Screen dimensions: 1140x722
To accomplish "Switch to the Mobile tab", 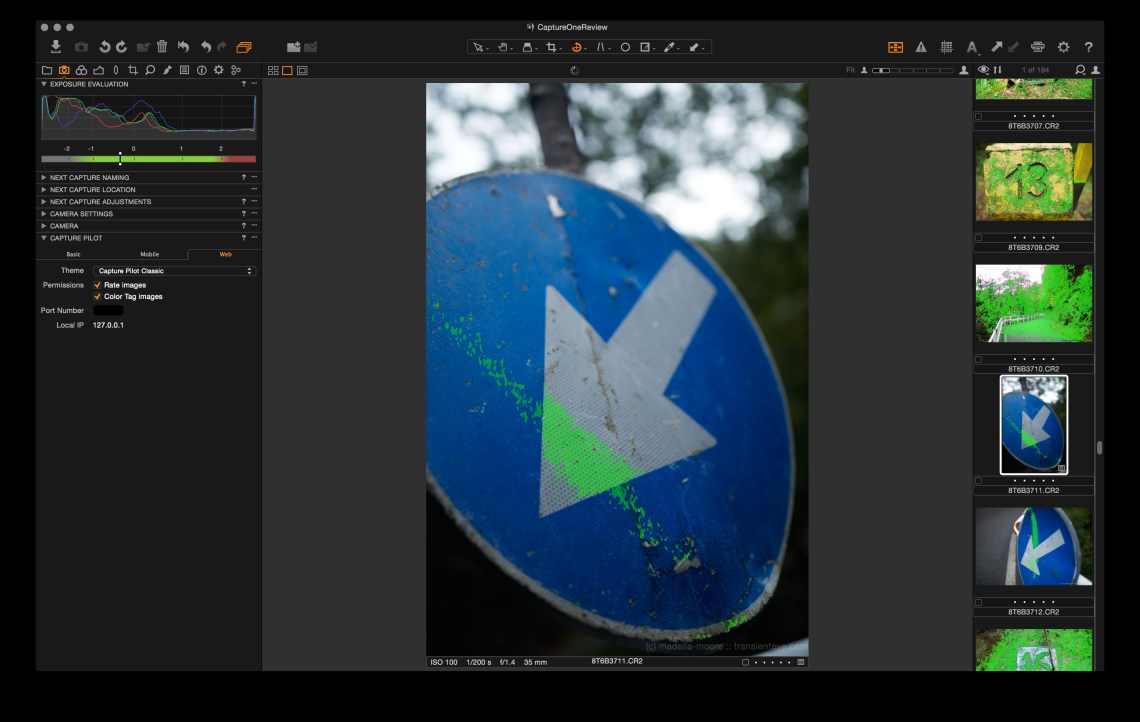I will pyautogui.click(x=149, y=254).
